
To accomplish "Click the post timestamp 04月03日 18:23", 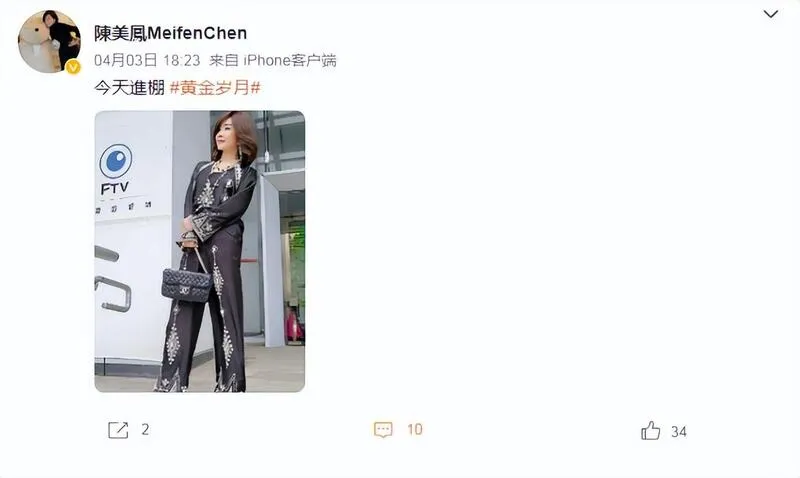I will 147,61.
